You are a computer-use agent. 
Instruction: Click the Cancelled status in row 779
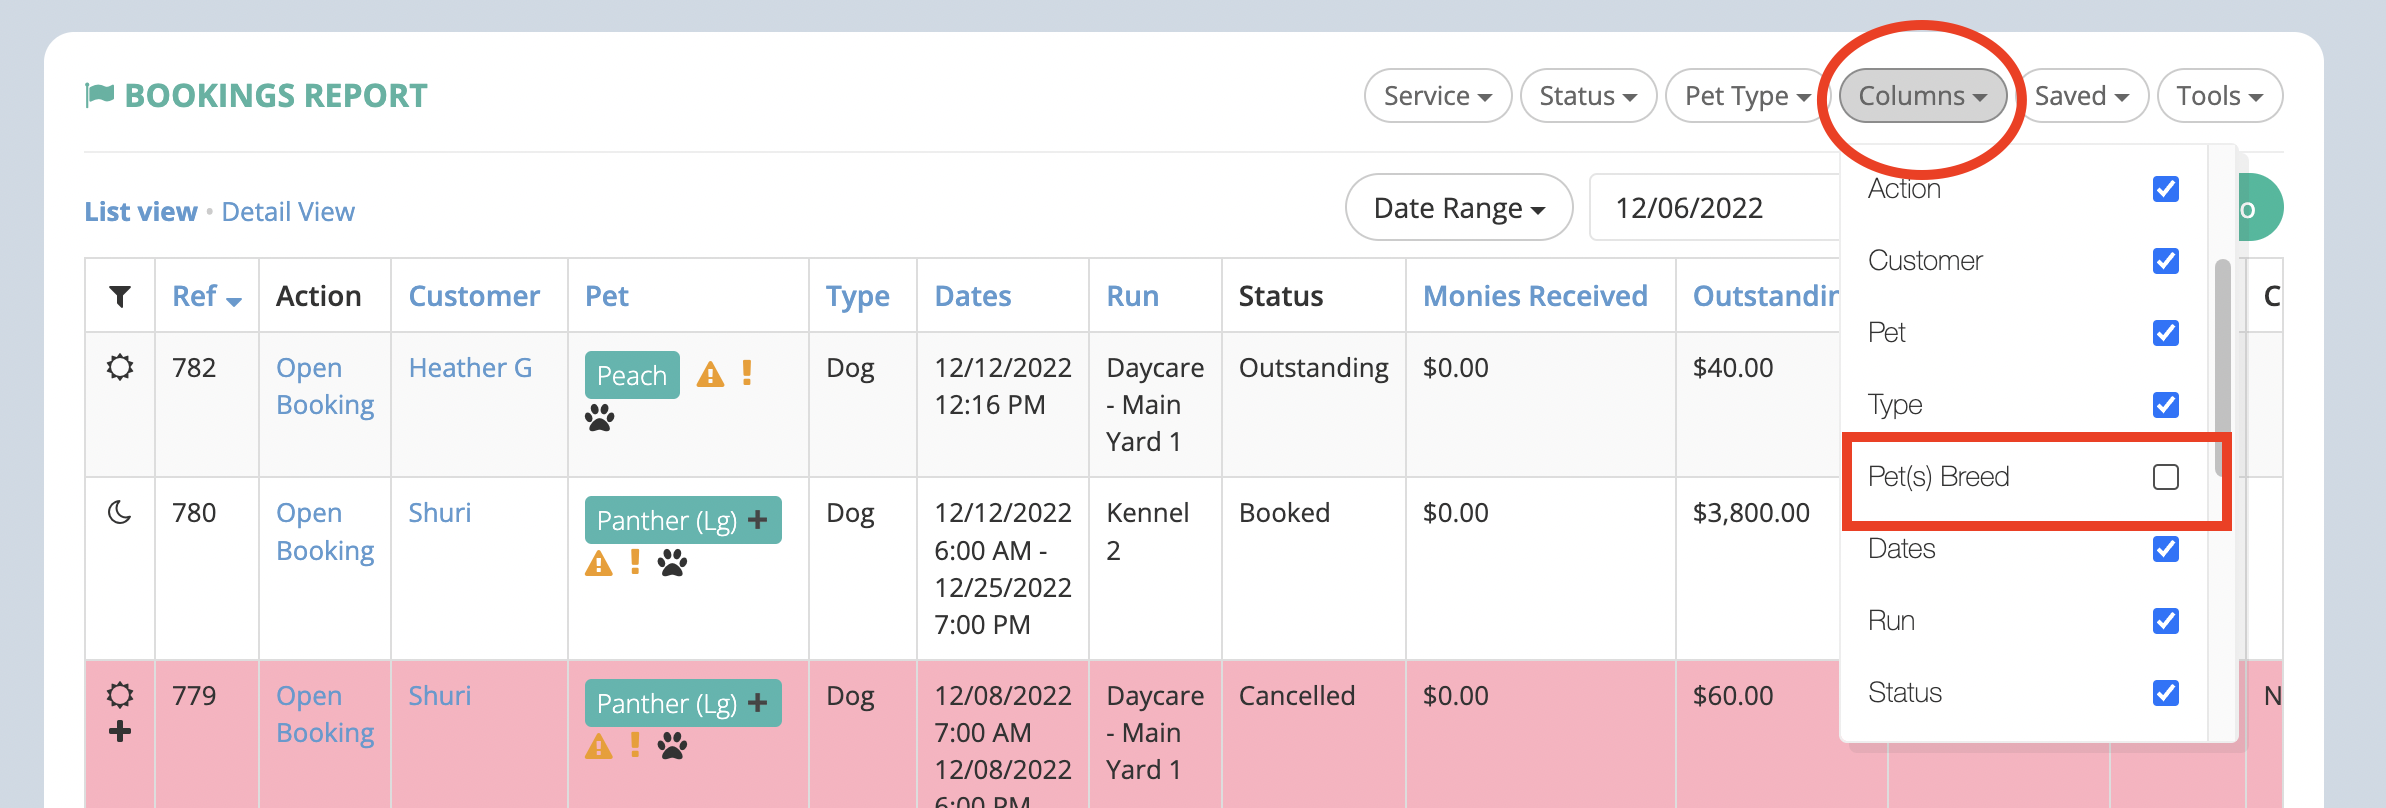pyautogui.click(x=1297, y=696)
